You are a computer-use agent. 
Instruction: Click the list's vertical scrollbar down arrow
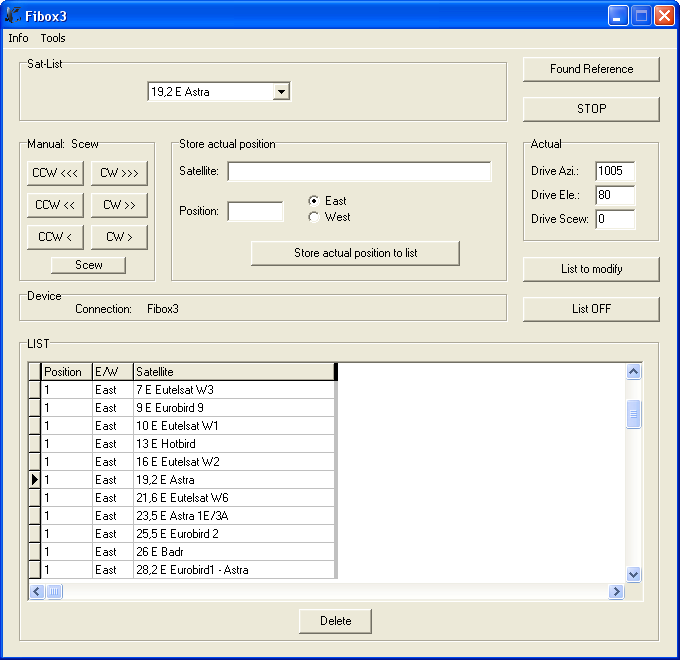point(633,574)
